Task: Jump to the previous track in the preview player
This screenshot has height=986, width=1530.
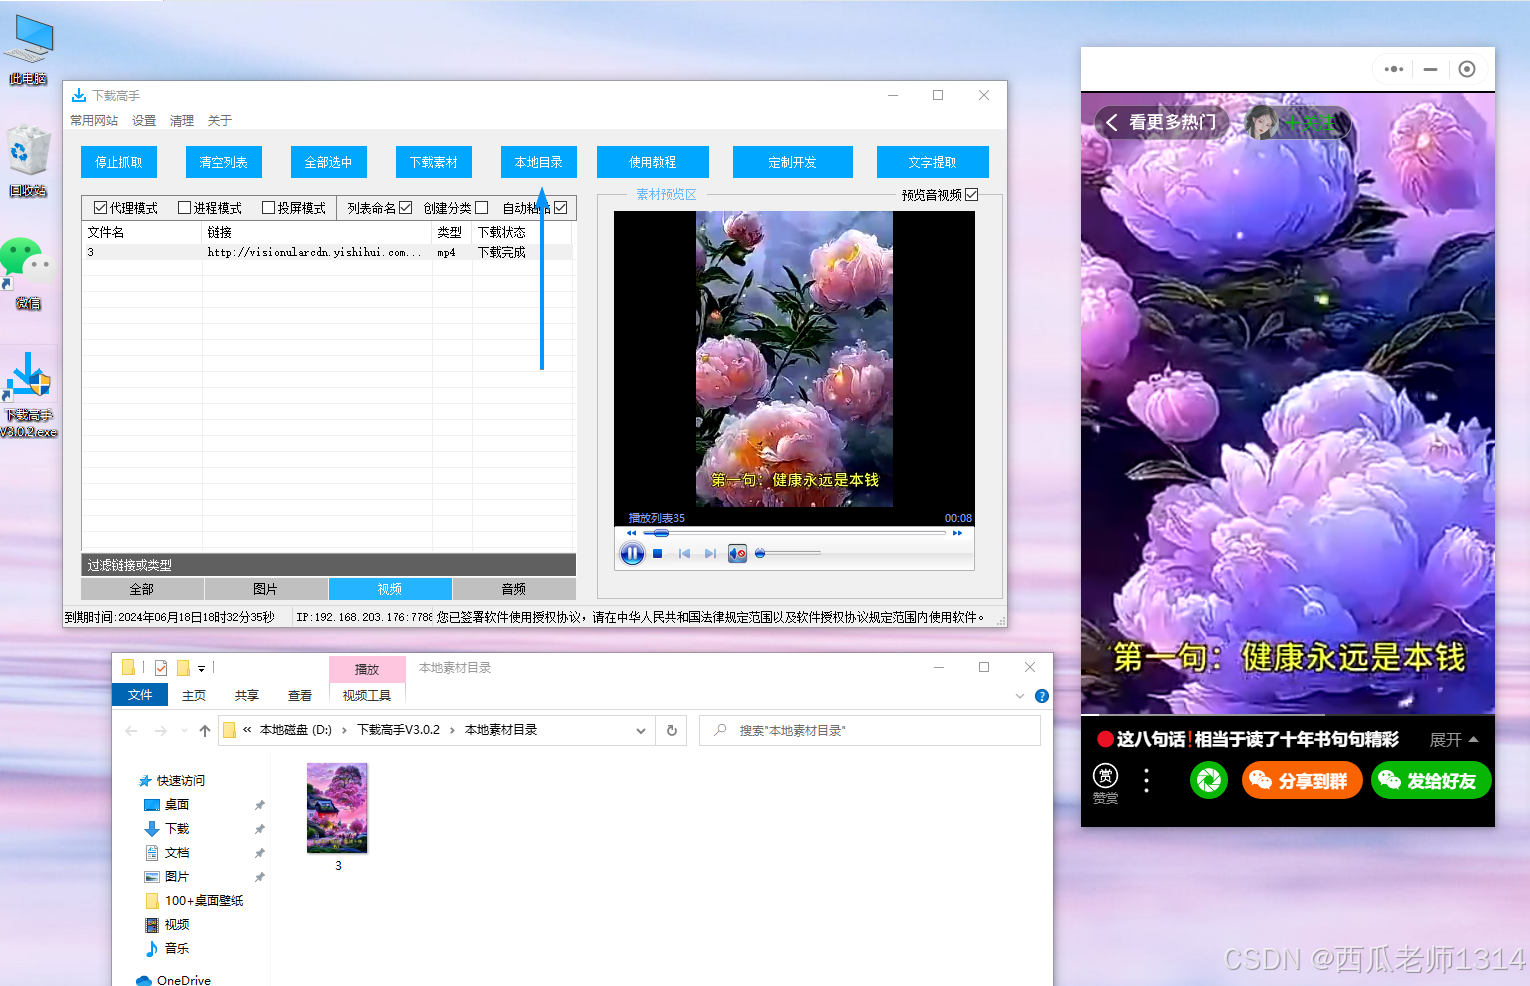Action: tap(684, 553)
